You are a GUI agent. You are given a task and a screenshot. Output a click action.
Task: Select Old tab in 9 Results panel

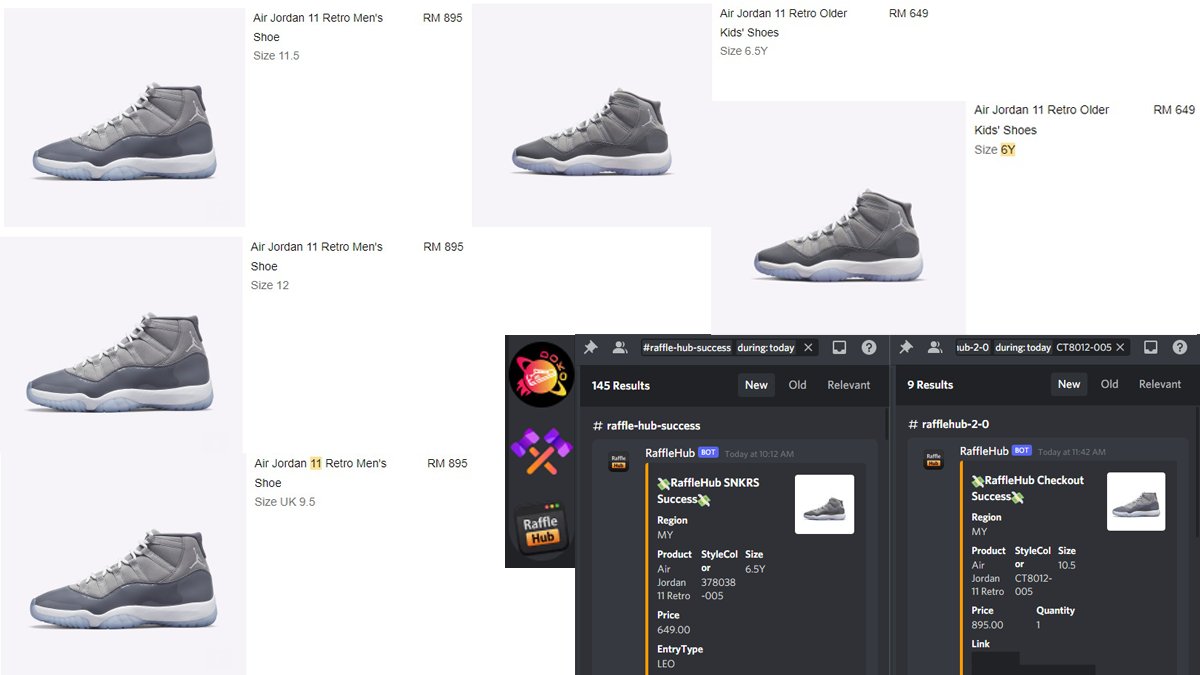click(x=1110, y=384)
